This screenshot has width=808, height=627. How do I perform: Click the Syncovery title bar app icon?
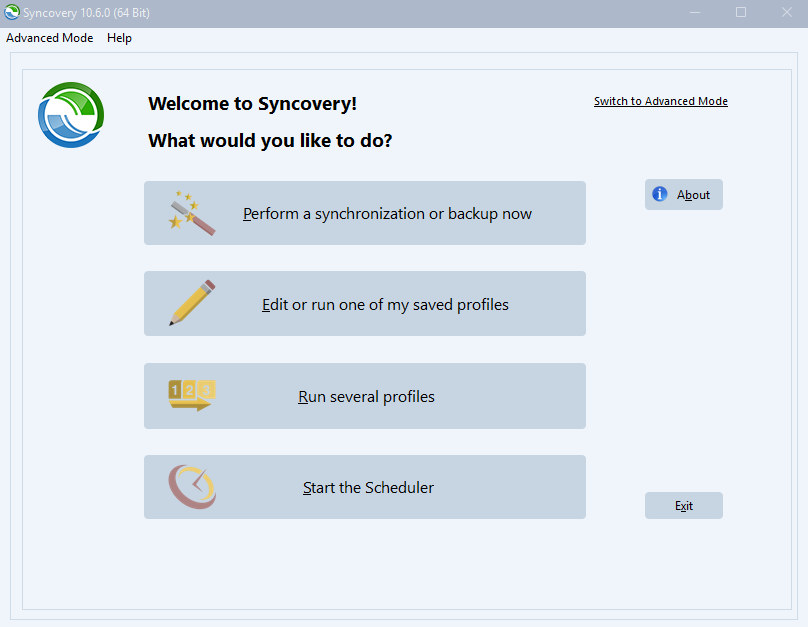pos(11,12)
